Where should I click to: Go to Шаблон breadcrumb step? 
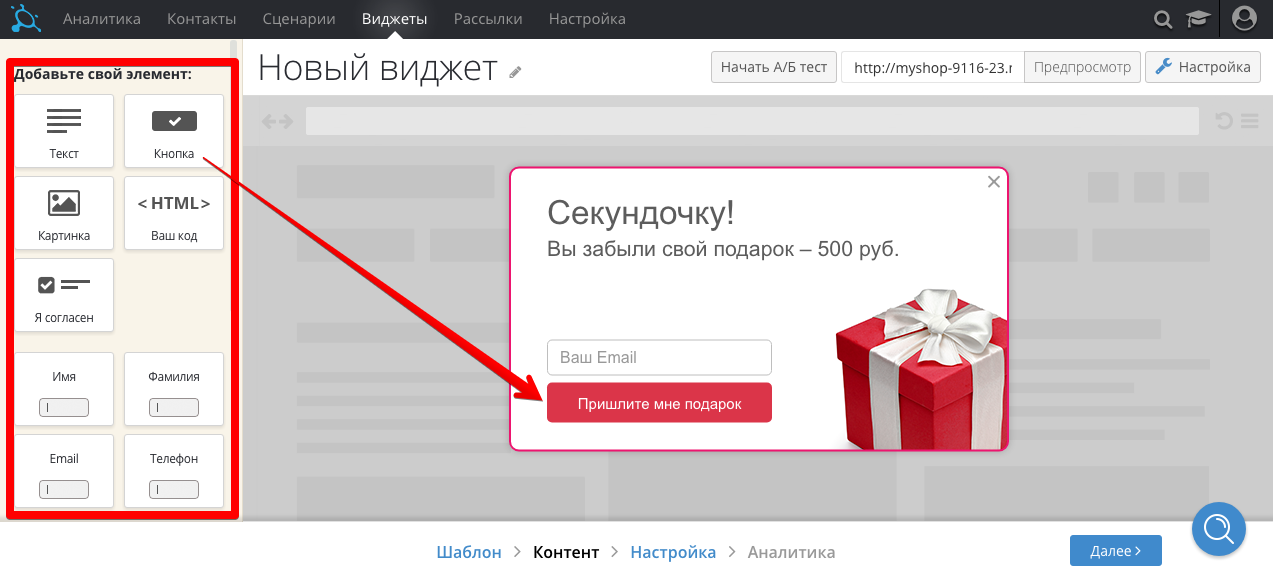point(469,552)
